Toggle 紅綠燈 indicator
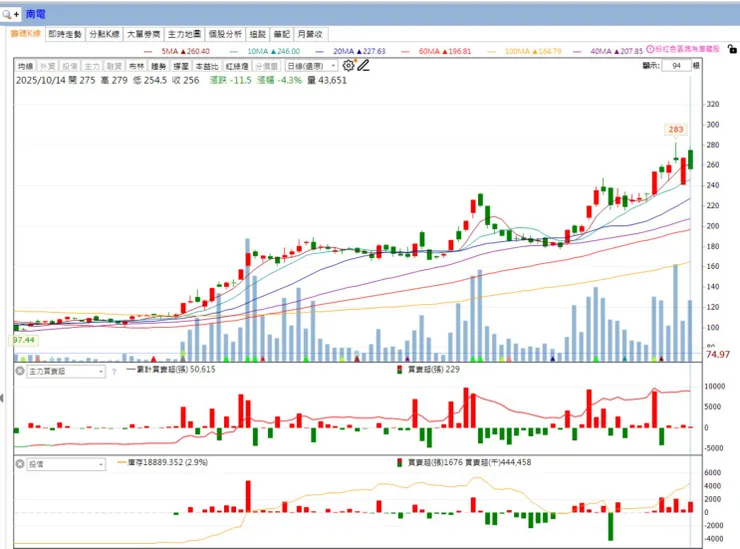 [x=237, y=66]
